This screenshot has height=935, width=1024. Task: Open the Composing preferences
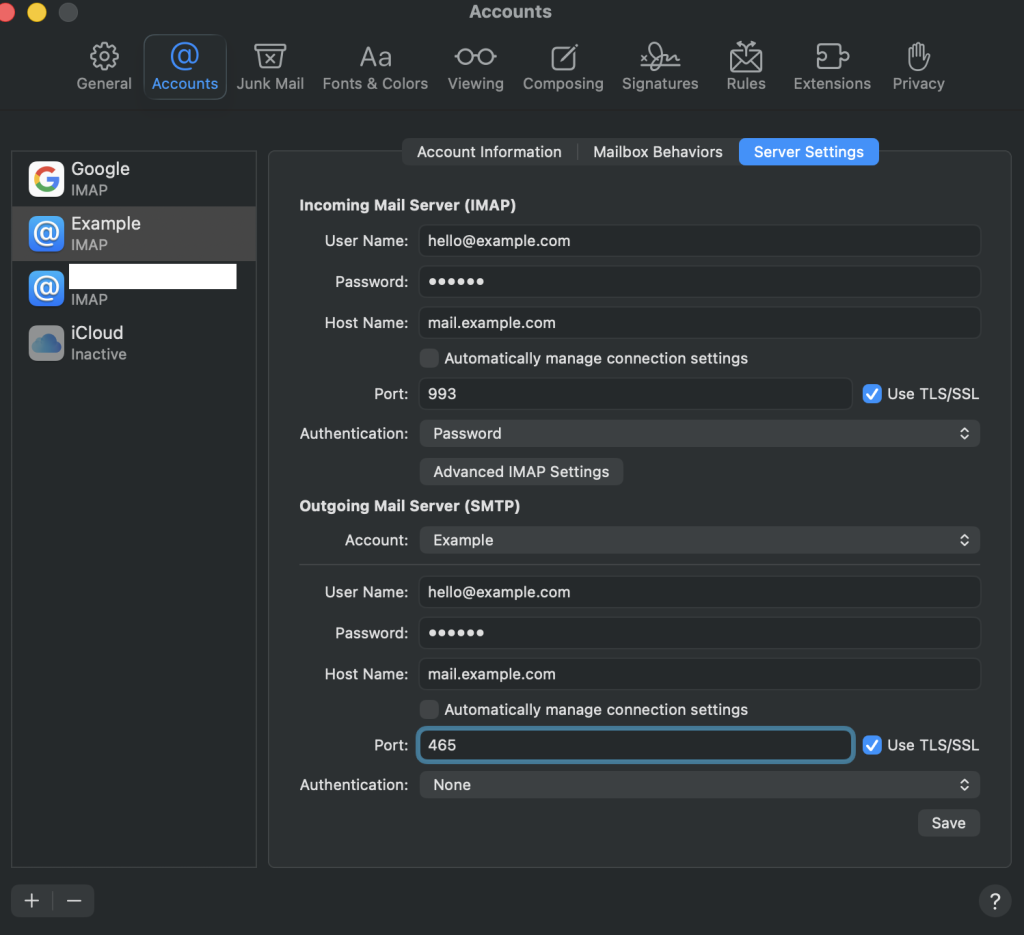point(563,67)
